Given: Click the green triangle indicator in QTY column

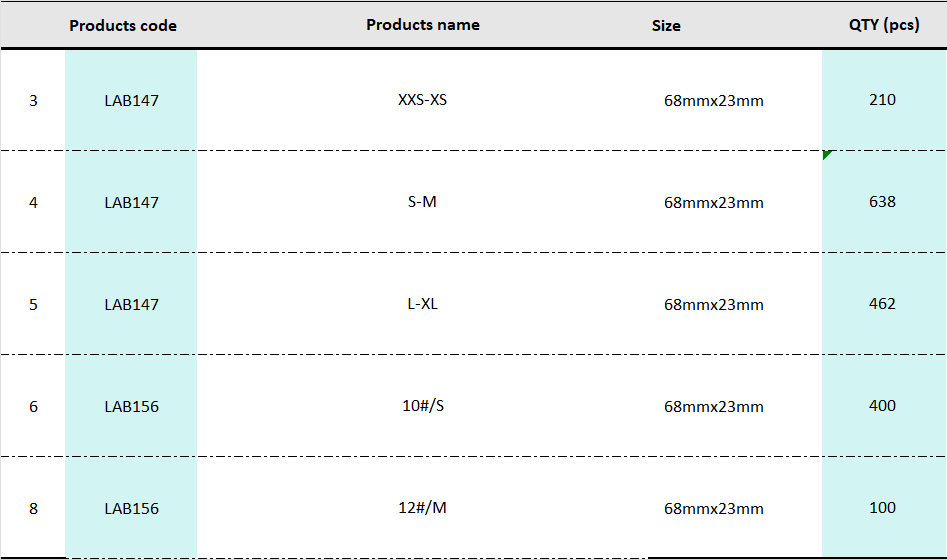Looking at the screenshot, I should [x=826, y=155].
